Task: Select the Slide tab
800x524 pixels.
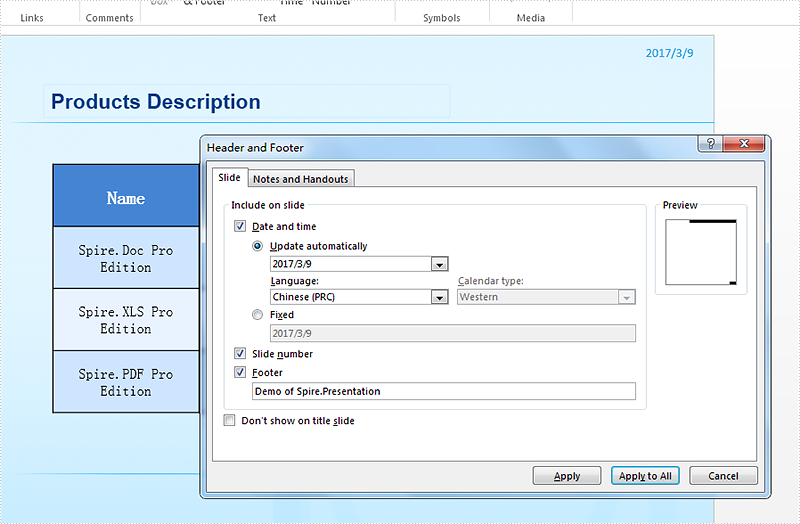Action: click(229, 178)
